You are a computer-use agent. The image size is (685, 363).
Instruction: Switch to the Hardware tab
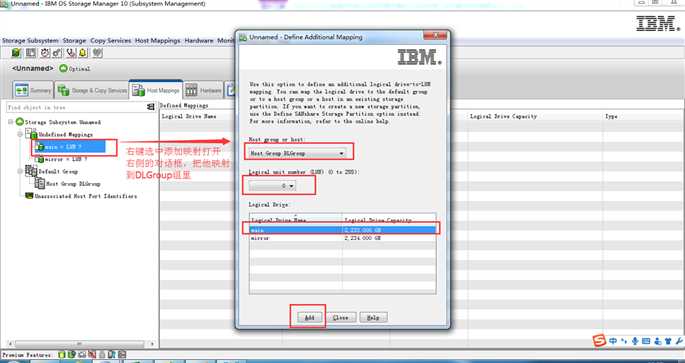point(204,90)
